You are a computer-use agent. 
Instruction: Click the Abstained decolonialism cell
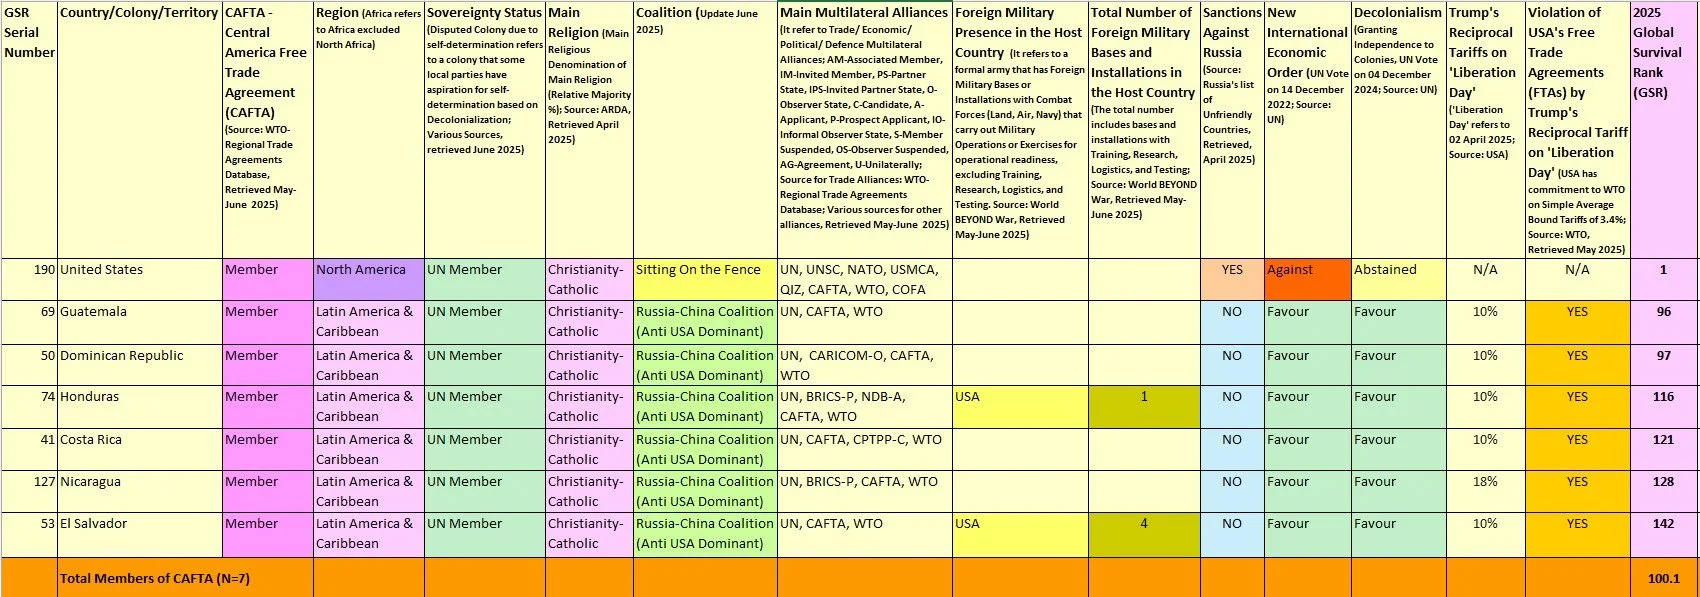[x=1398, y=279]
